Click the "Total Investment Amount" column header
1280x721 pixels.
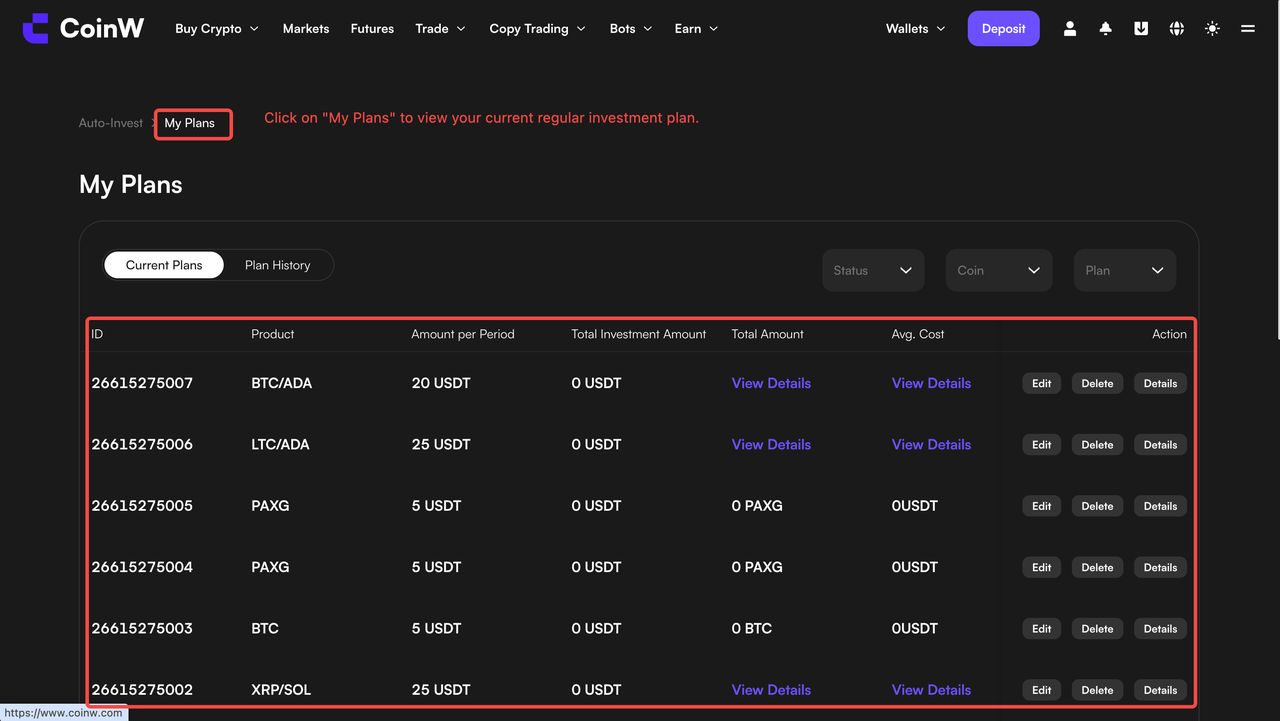pyautogui.click(x=639, y=334)
